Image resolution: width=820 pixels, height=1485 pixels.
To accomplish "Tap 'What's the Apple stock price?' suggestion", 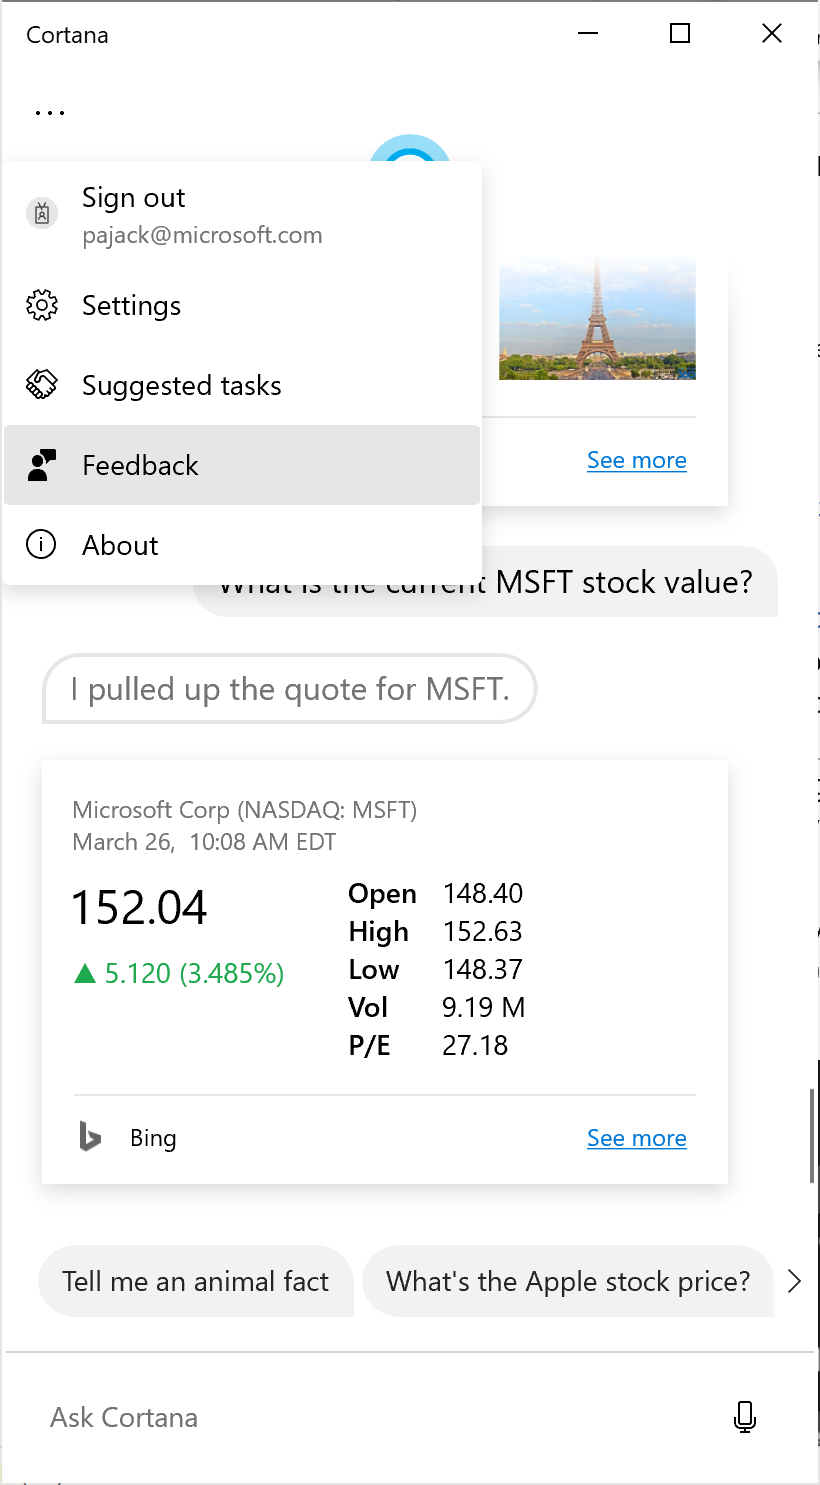I will [567, 1281].
